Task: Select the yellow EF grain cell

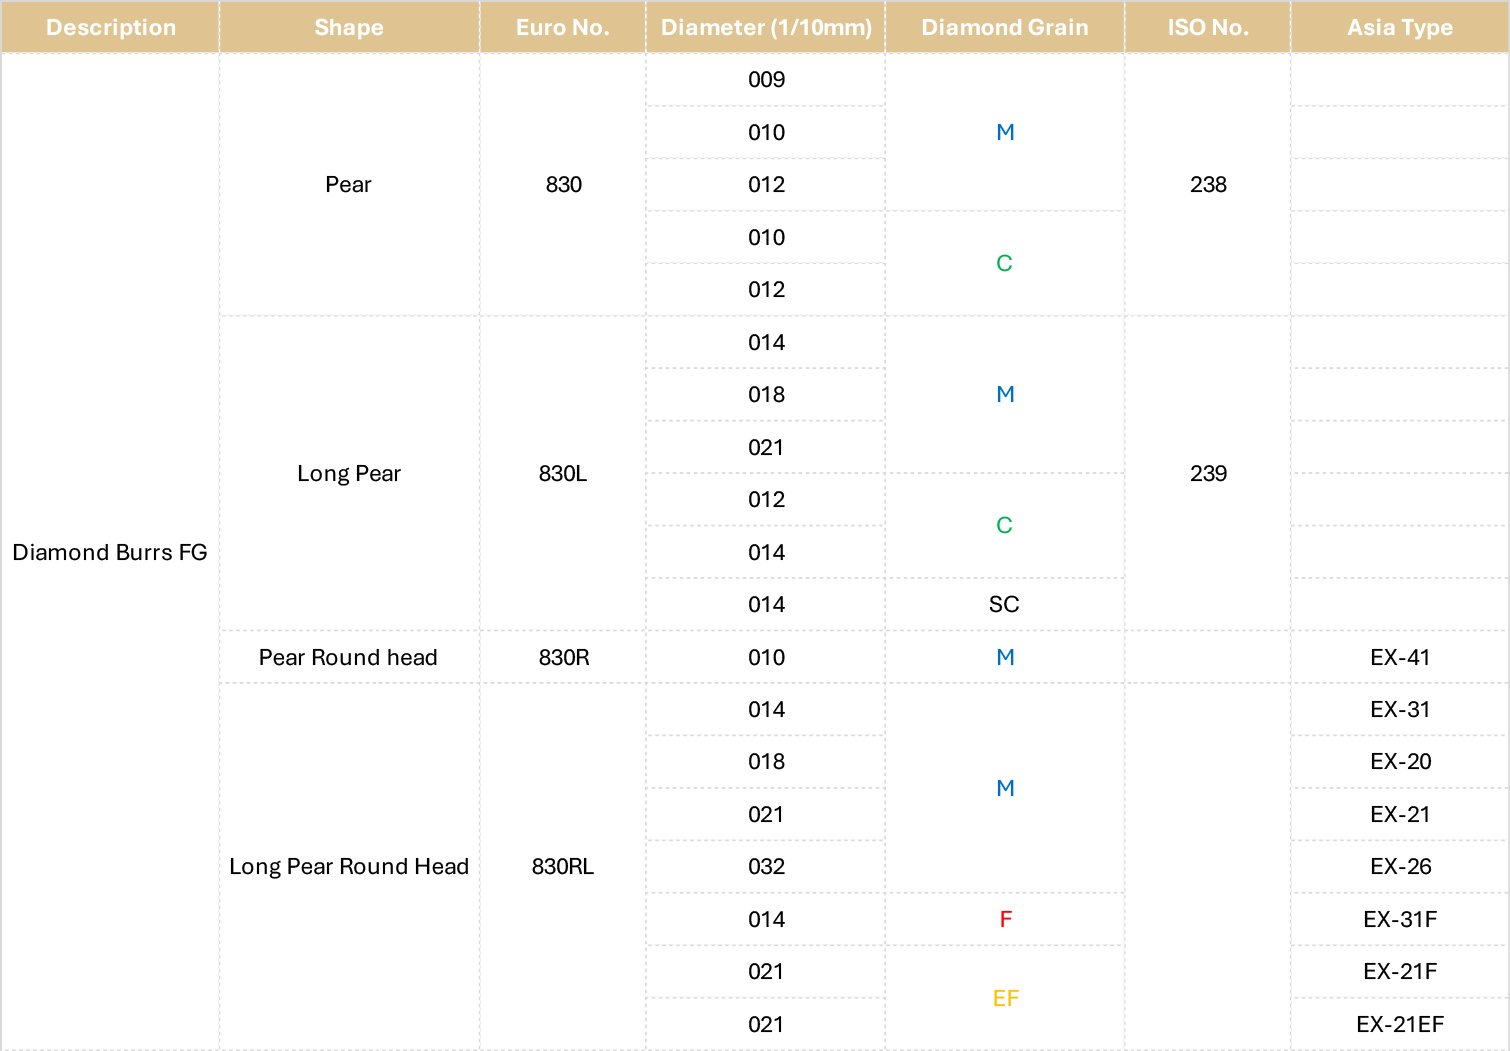Action: [x=1005, y=998]
